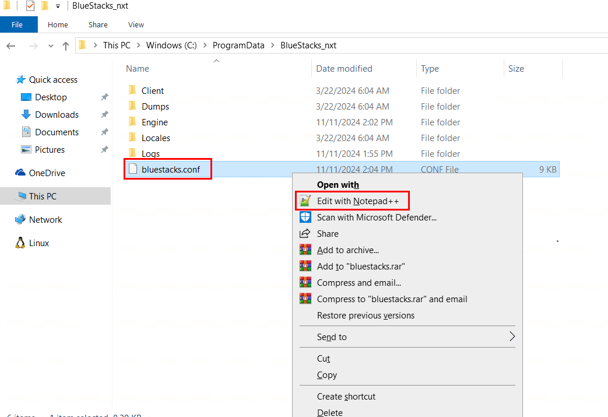
Task: Open Documents in the navigation pane
Action: pos(50,132)
